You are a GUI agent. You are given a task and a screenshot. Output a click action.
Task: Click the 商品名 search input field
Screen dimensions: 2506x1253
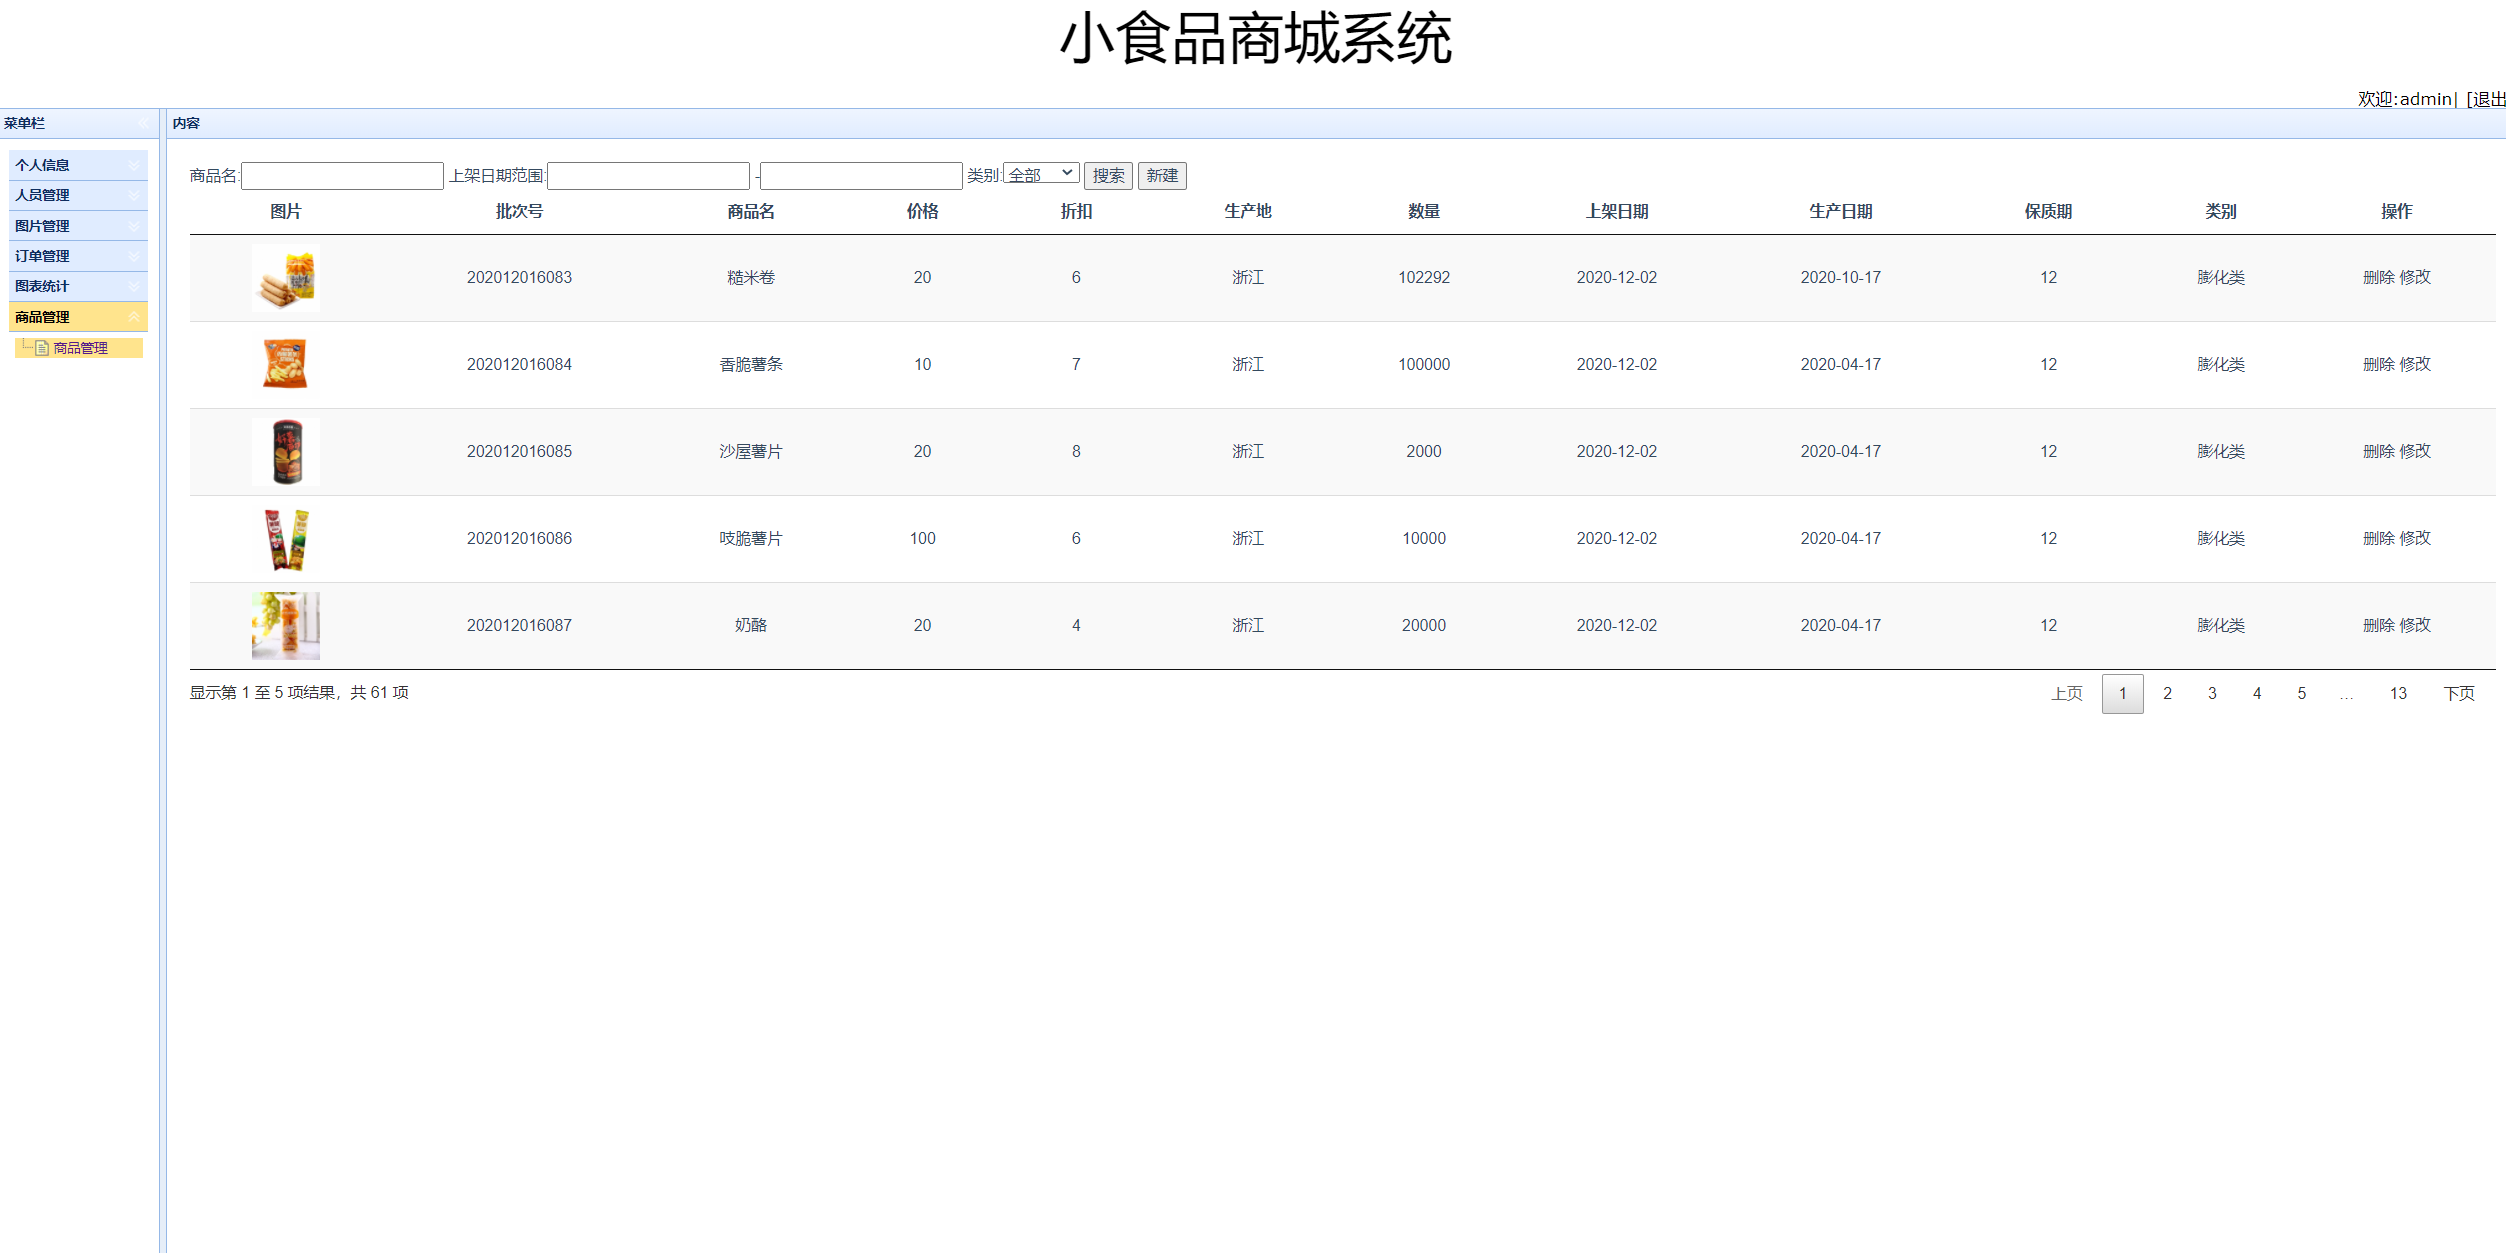[x=342, y=176]
